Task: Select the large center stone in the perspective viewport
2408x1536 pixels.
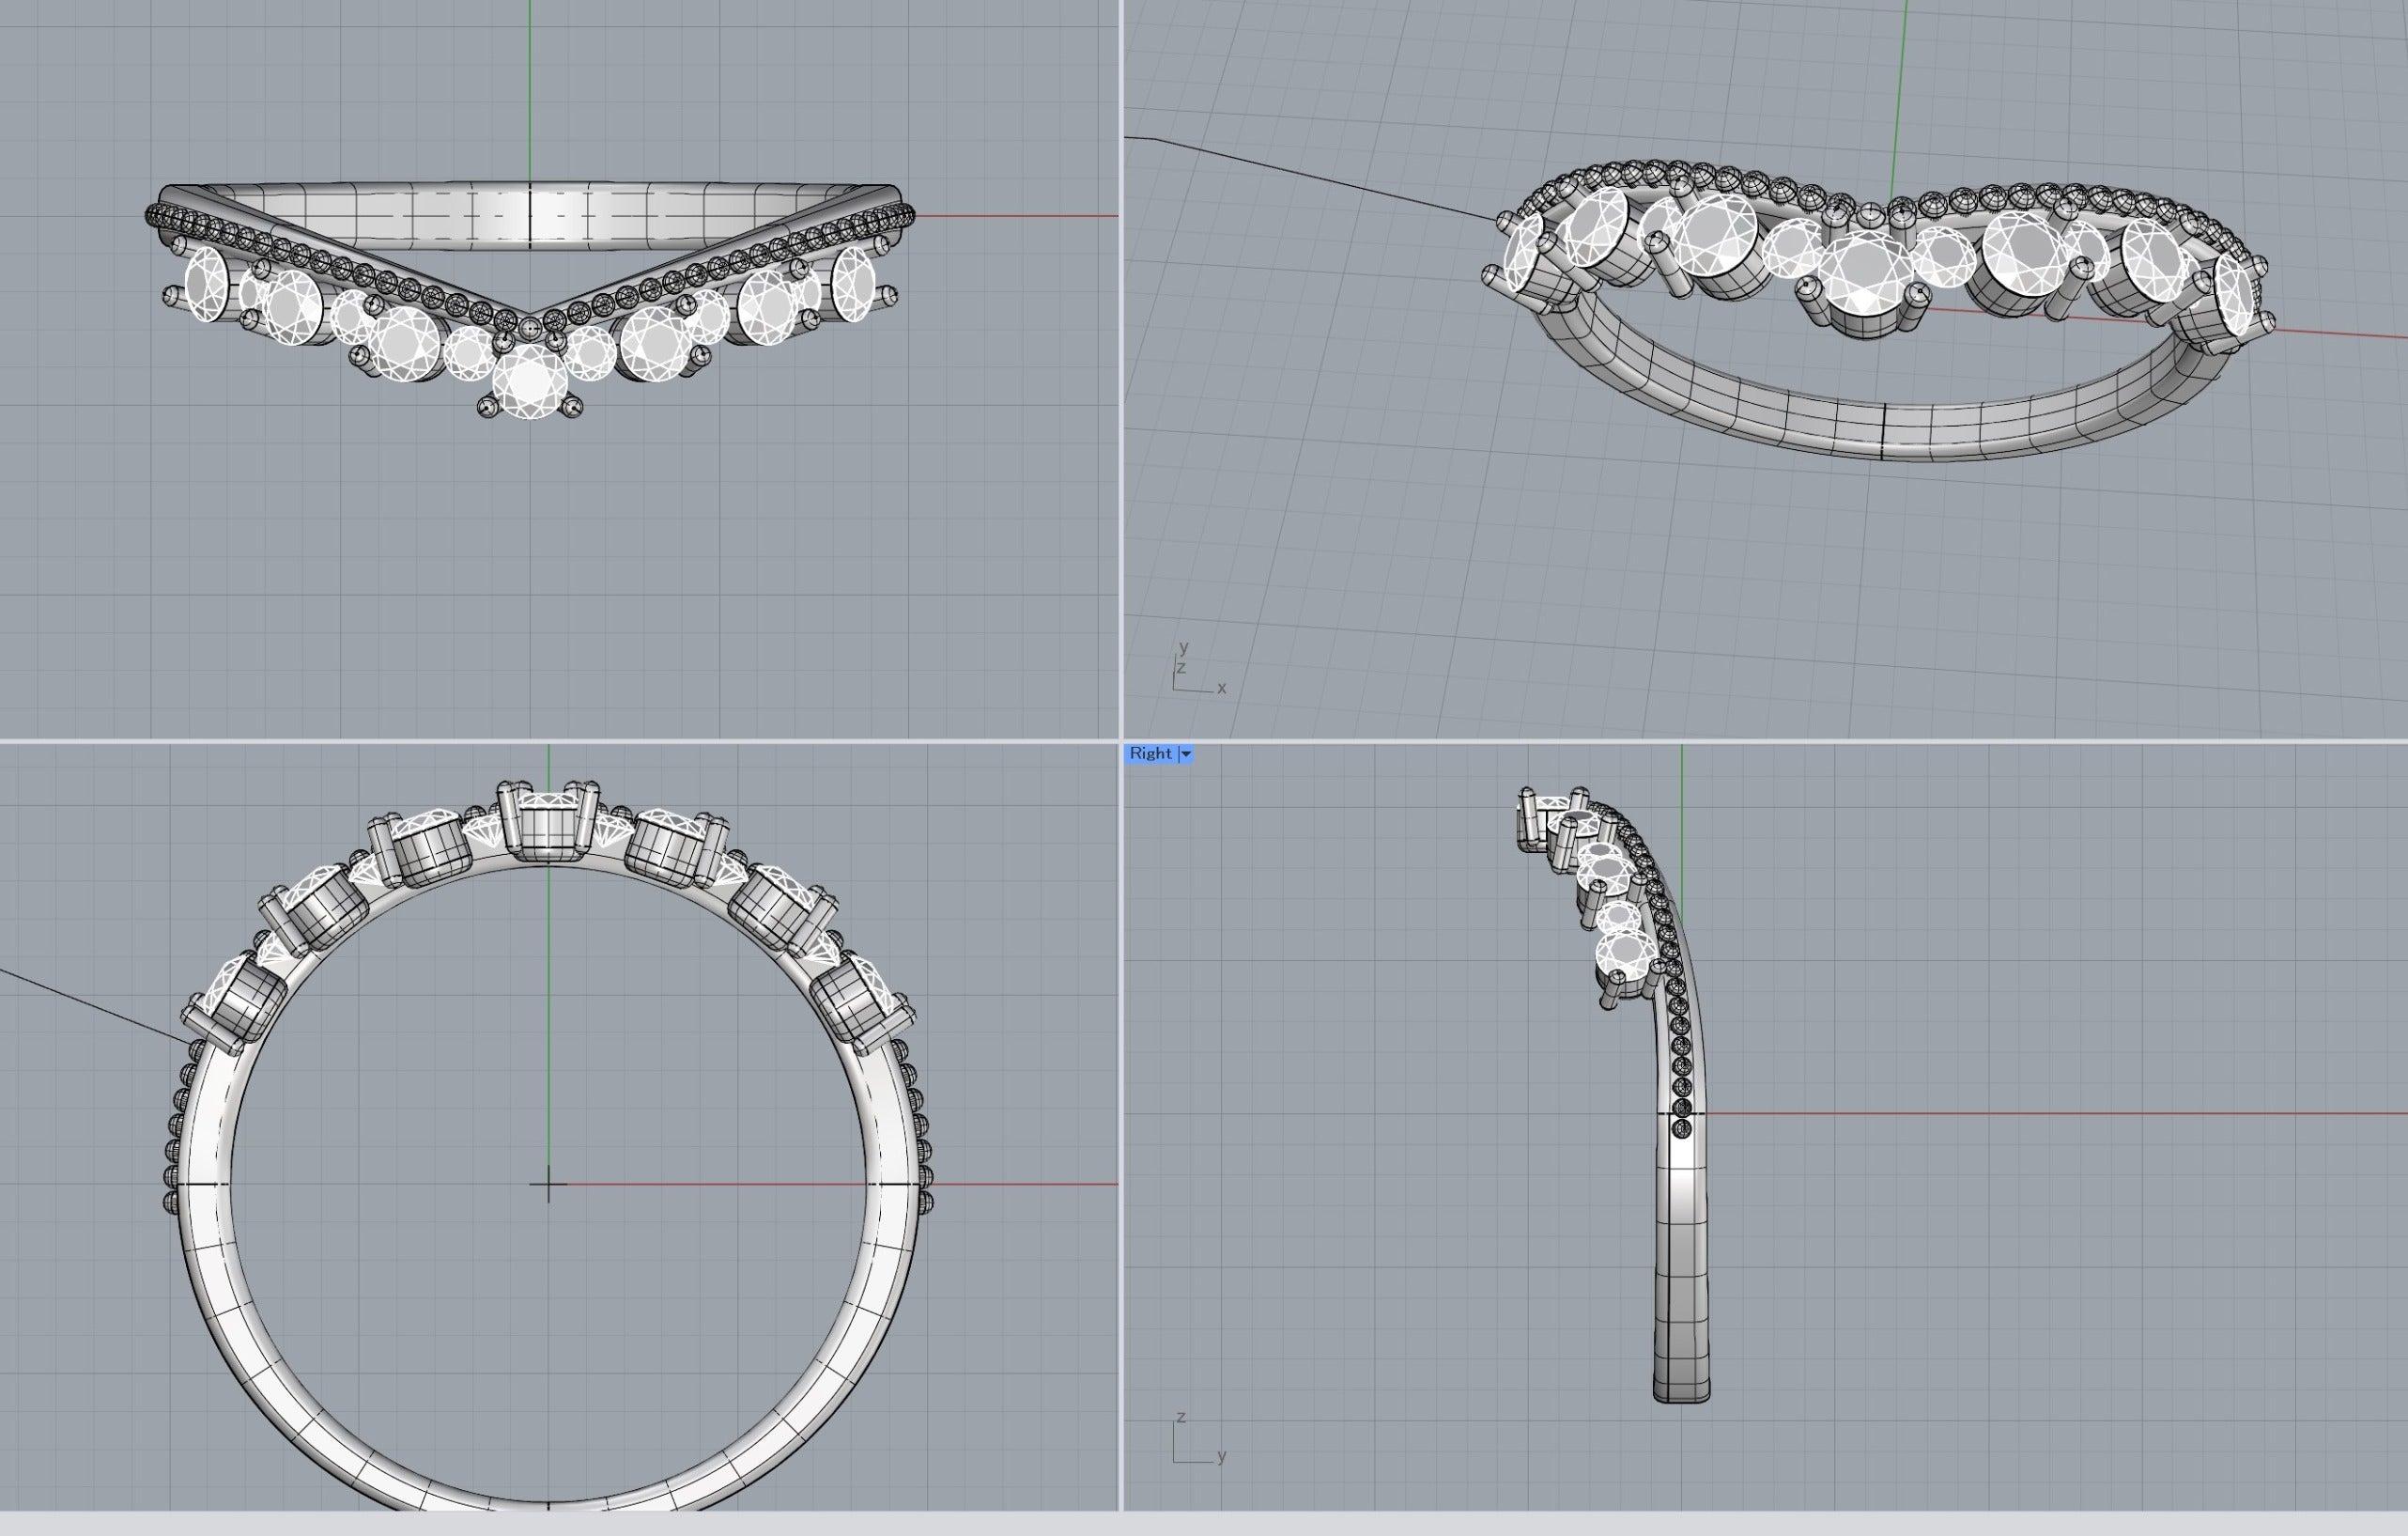Action: pyautogui.click(x=1864, y=273)
